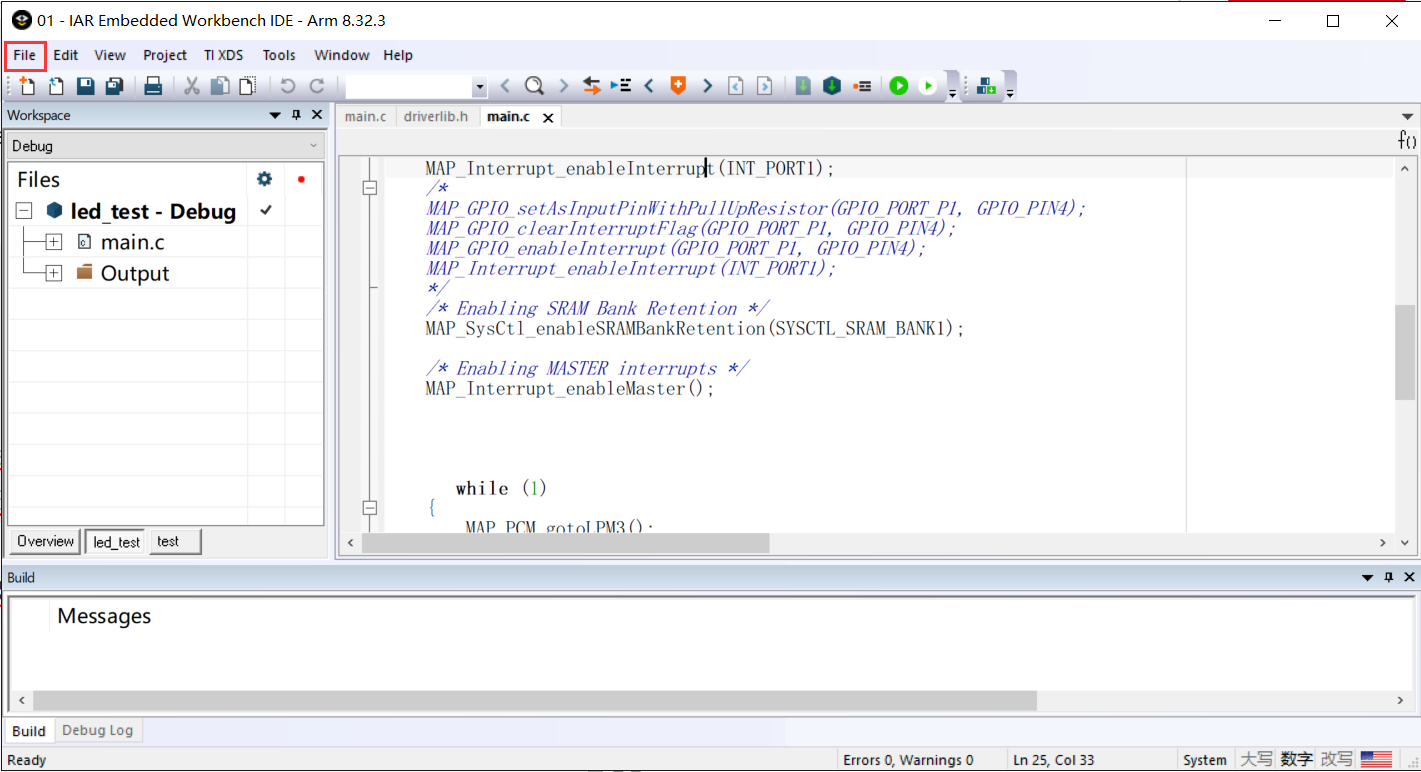Save all open files
The width and height of the screenshot is (1421, 772).
(x=113, y=86)
